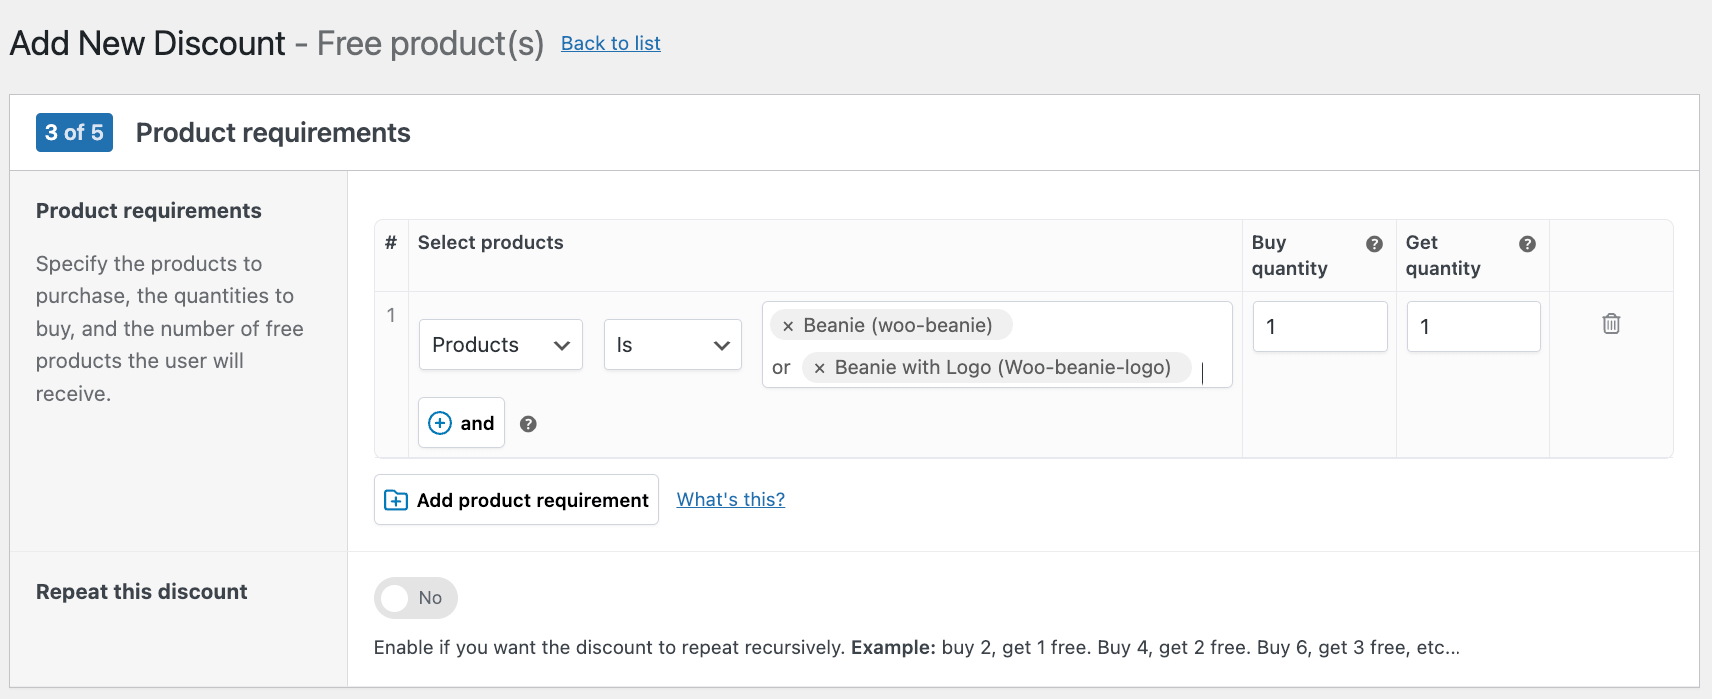Click the 'Select products' column header

pos(490,242)
